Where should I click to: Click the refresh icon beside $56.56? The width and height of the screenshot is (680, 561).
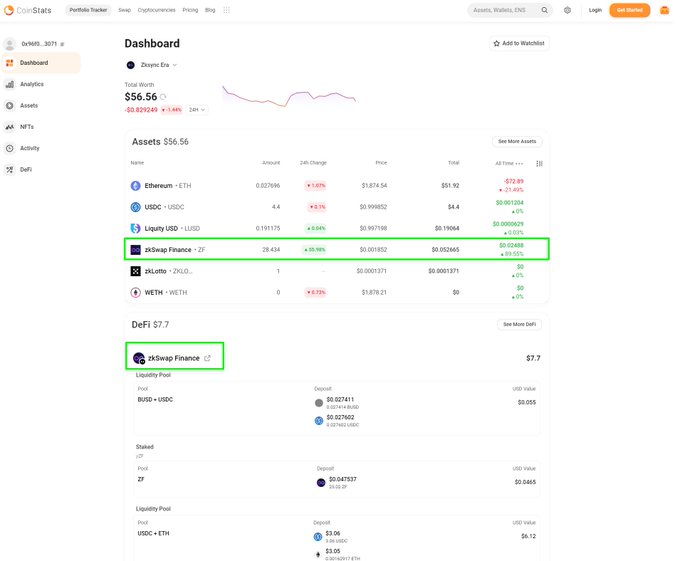tap(163, 97)
